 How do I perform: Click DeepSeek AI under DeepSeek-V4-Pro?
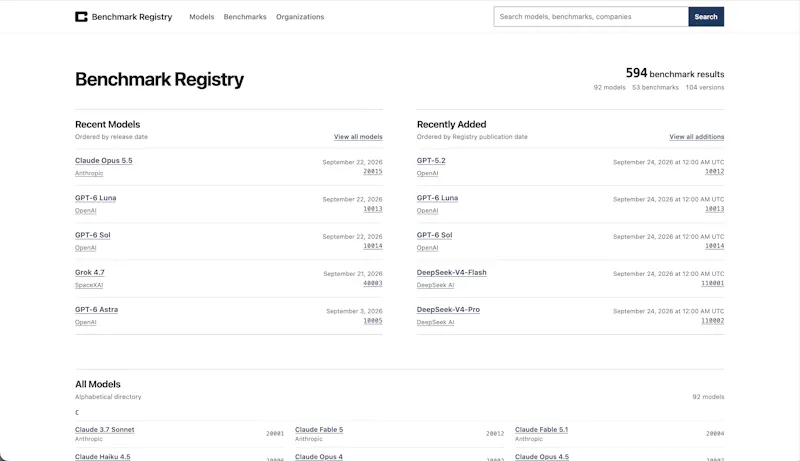[x=435, y=322]
